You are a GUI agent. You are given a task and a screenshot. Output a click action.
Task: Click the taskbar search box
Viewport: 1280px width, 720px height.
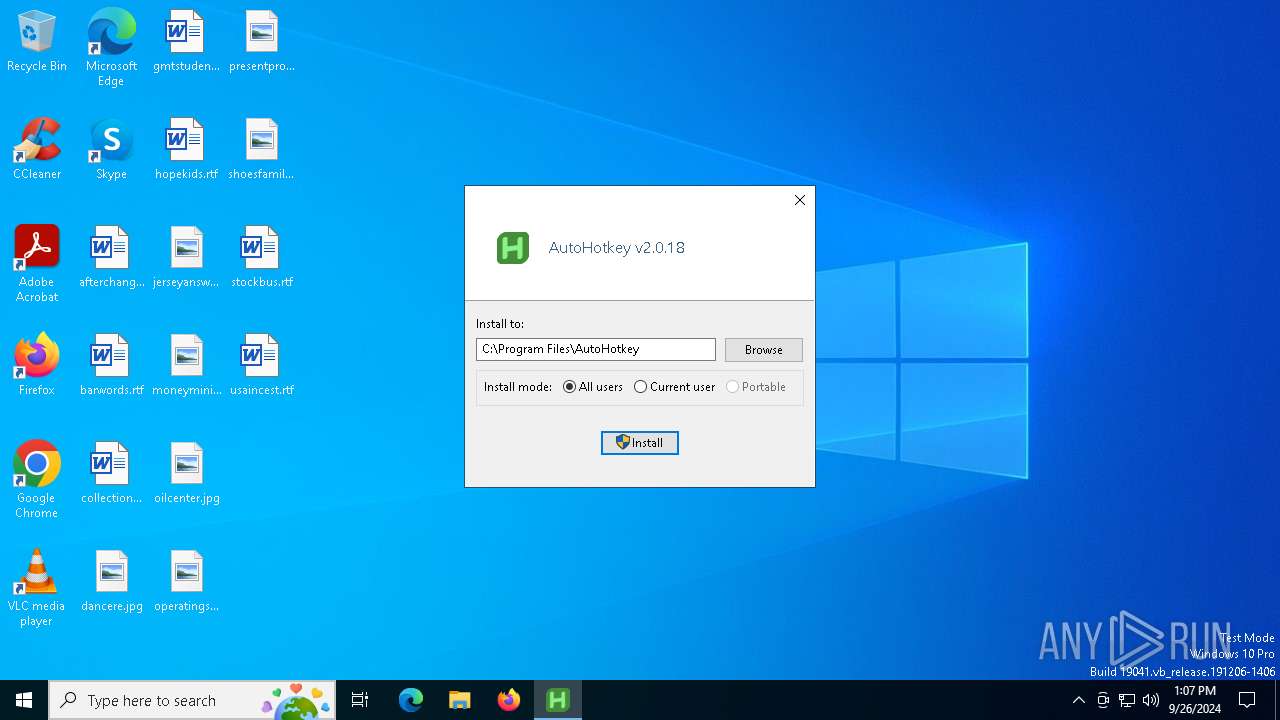pyautogui.click(x=192, y=700)
